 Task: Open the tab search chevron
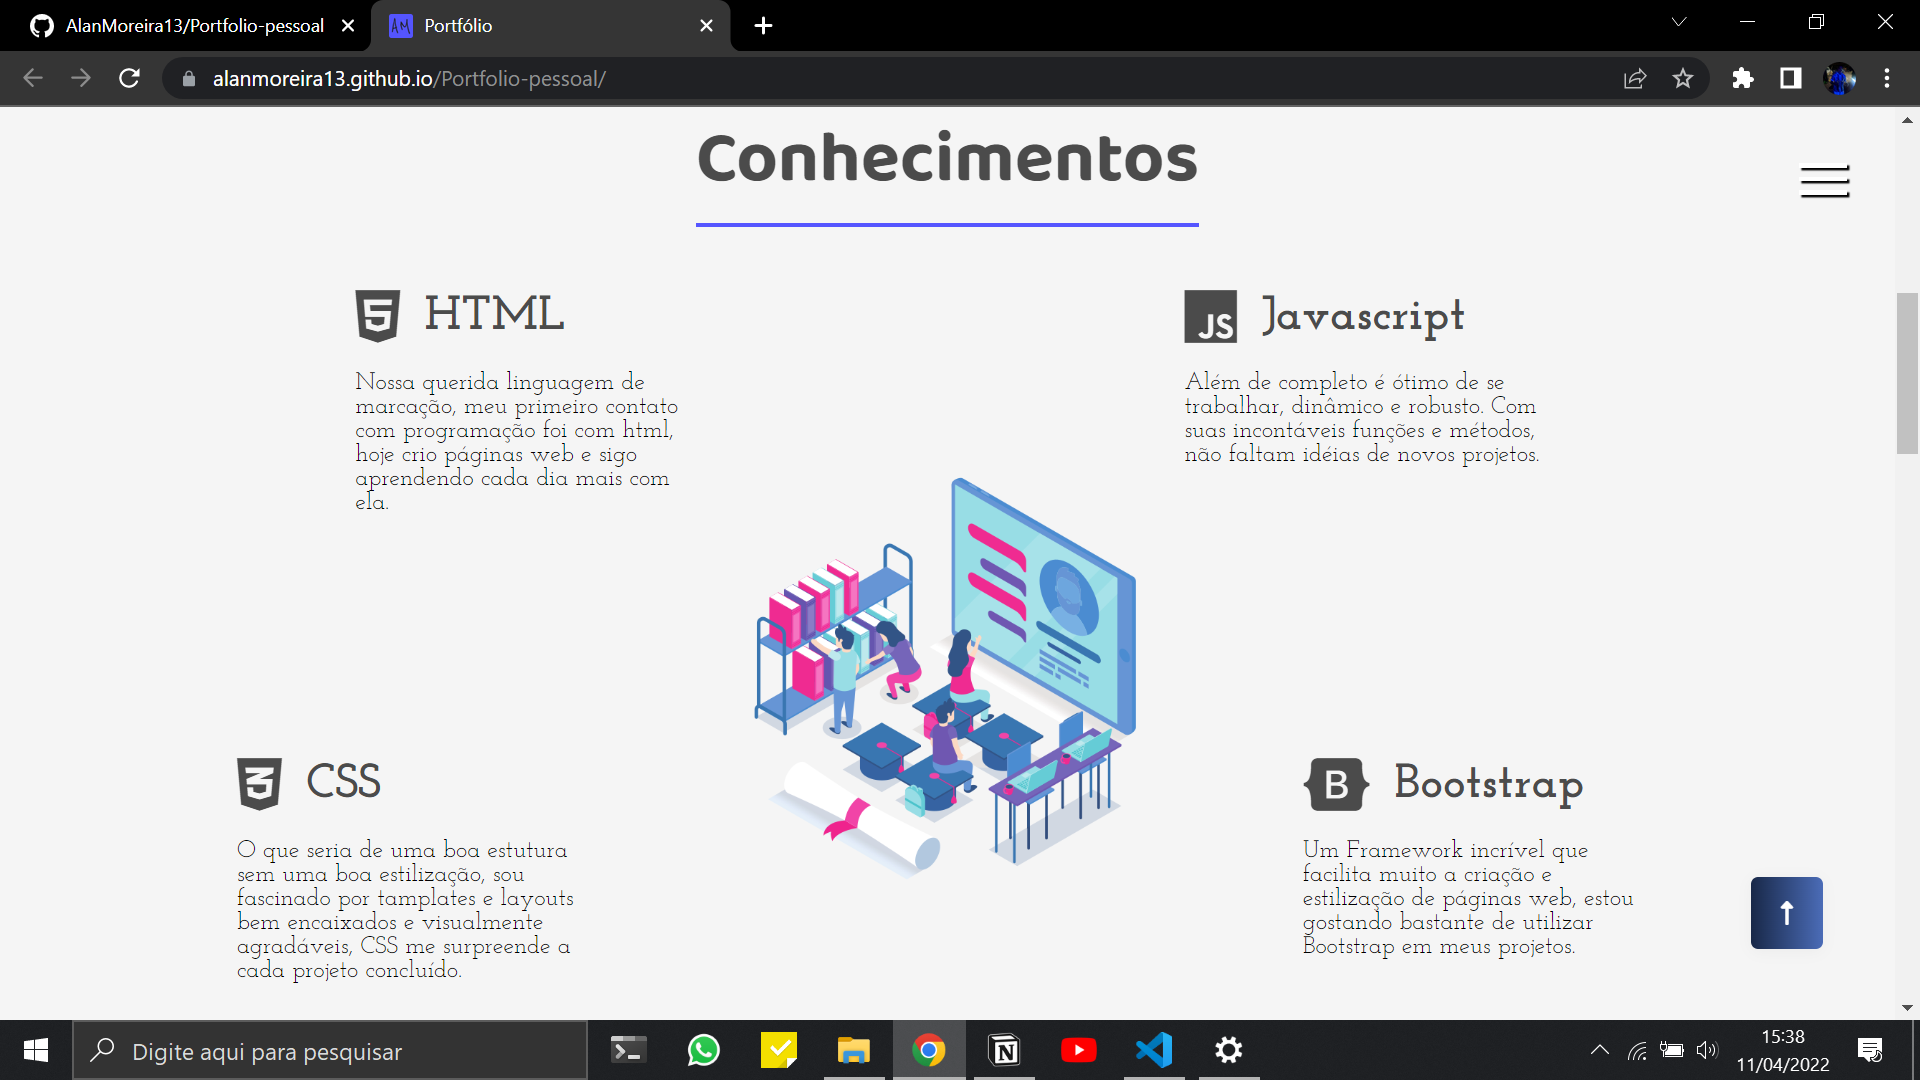point(1680,21)
